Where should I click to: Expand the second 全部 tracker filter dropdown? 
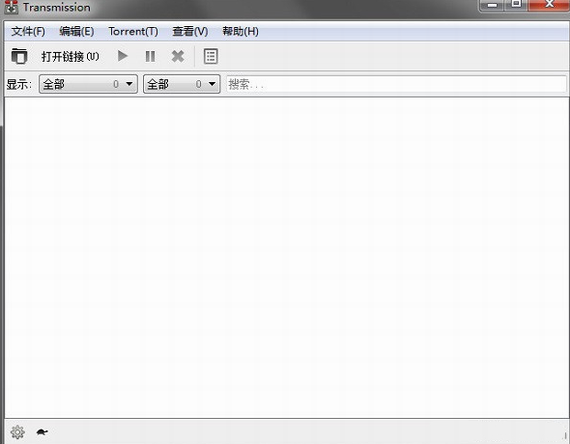tap(182, 84)
